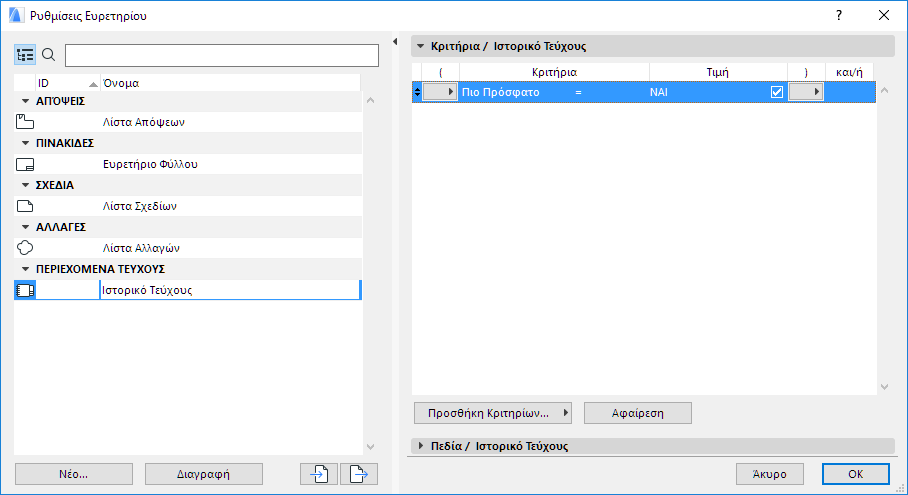This screenshot has width=908, height=495.
Task: Click the Τιμή column header
Action: [x=718, y=72]
